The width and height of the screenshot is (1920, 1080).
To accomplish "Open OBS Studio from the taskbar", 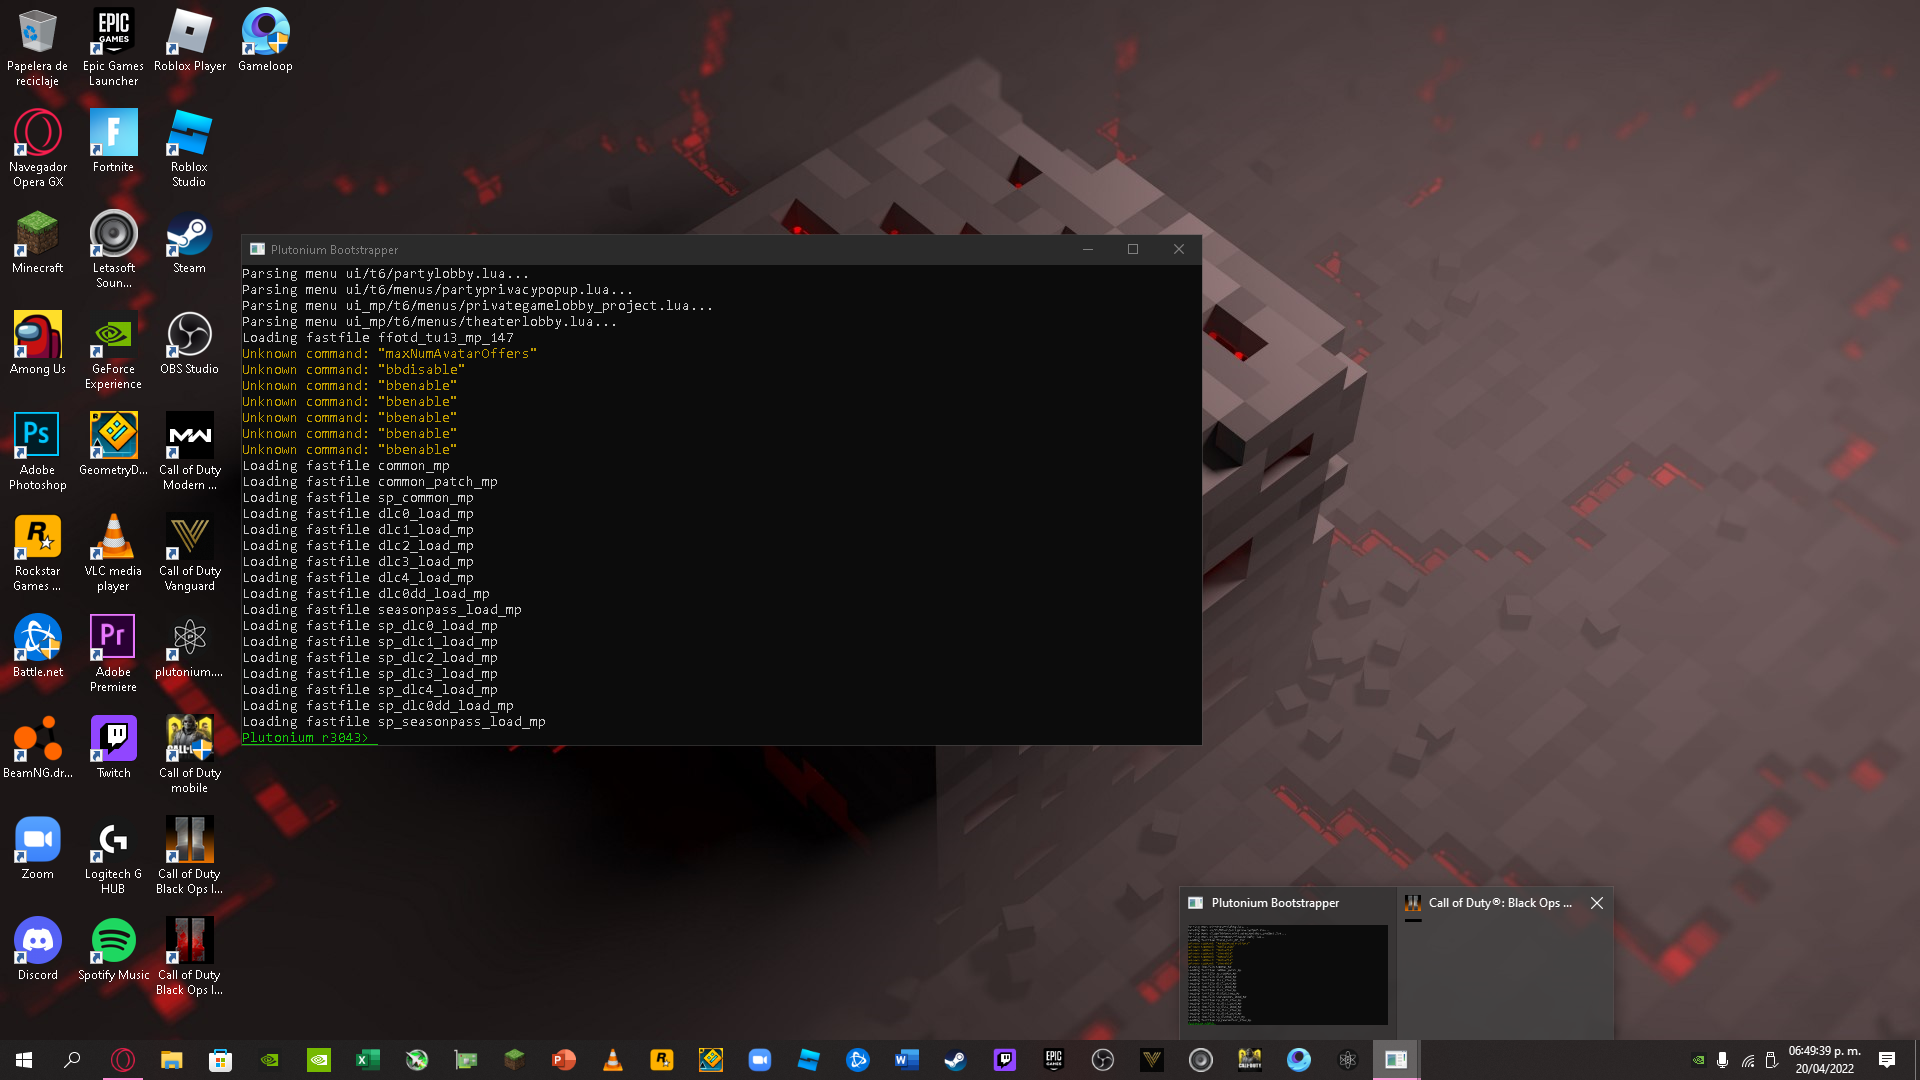I will point(1102,1060).
